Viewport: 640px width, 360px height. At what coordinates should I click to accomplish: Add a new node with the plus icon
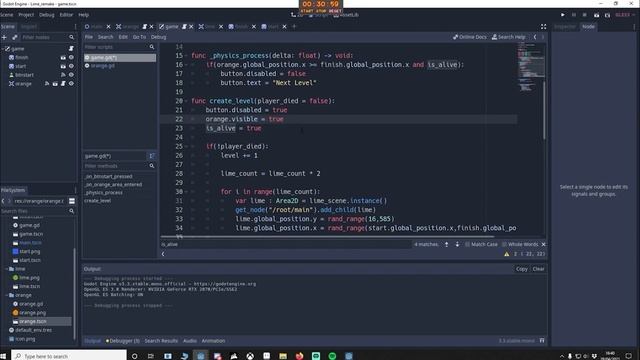point(4,37)
